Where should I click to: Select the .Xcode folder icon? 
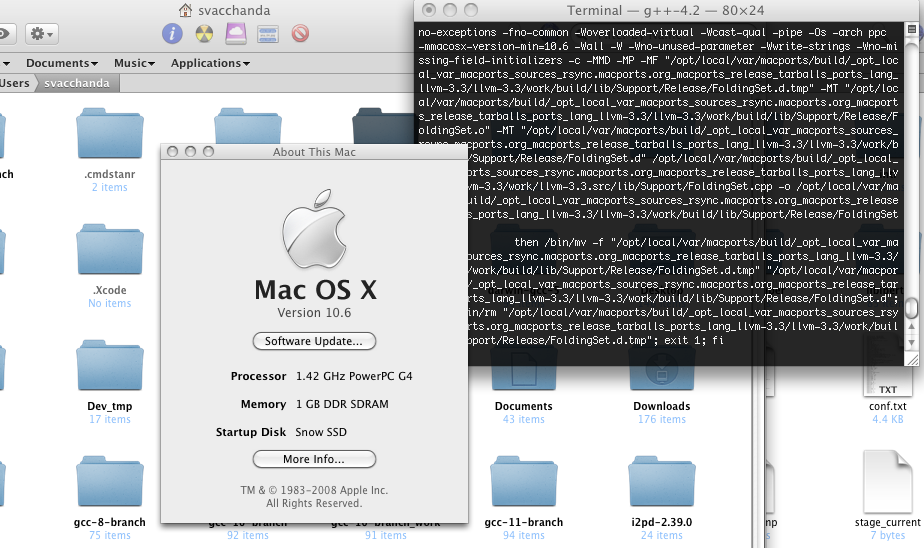coord(110,249)
